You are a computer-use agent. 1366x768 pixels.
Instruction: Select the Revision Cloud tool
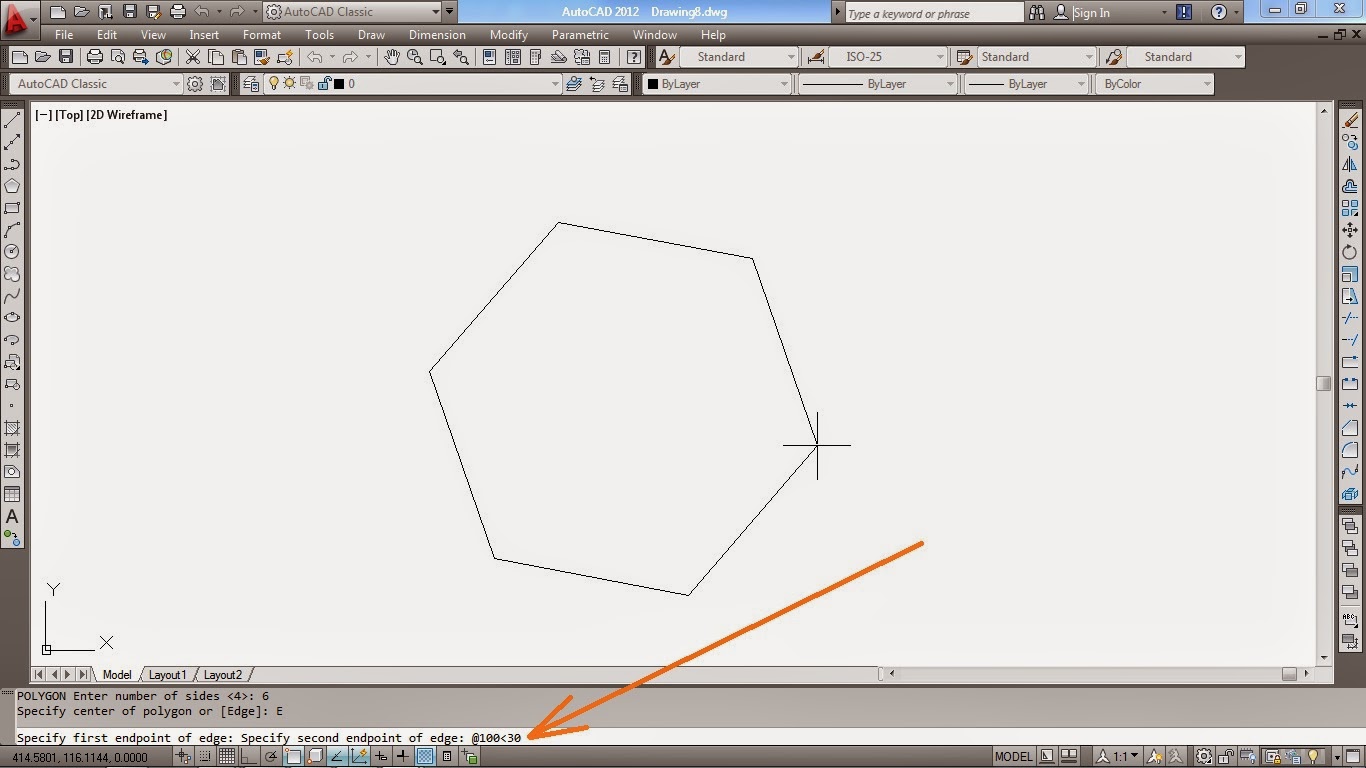click(x=12, y=273)
